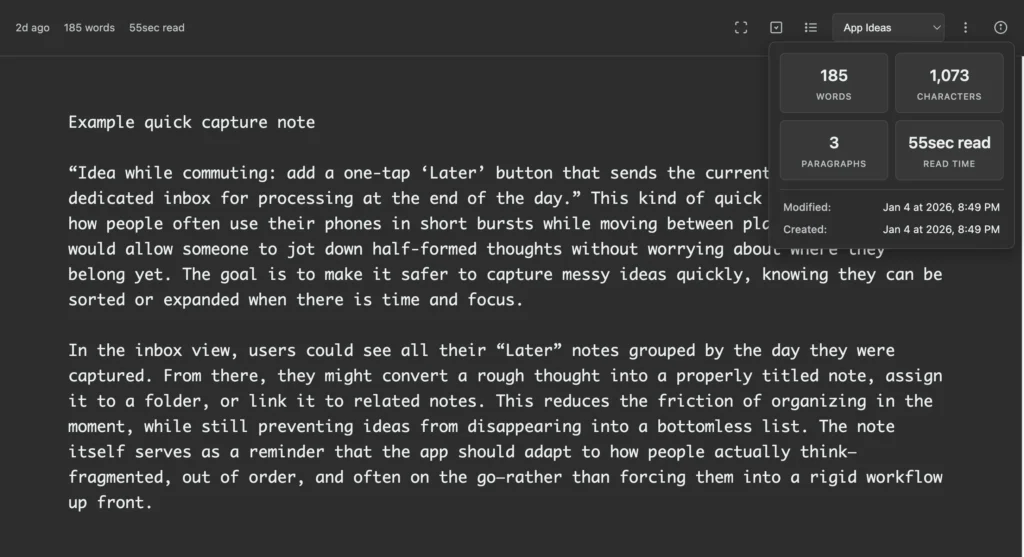Click the "55sec read" header label
The height and width of the screenshot is (557, 1024).
[156, 28]
